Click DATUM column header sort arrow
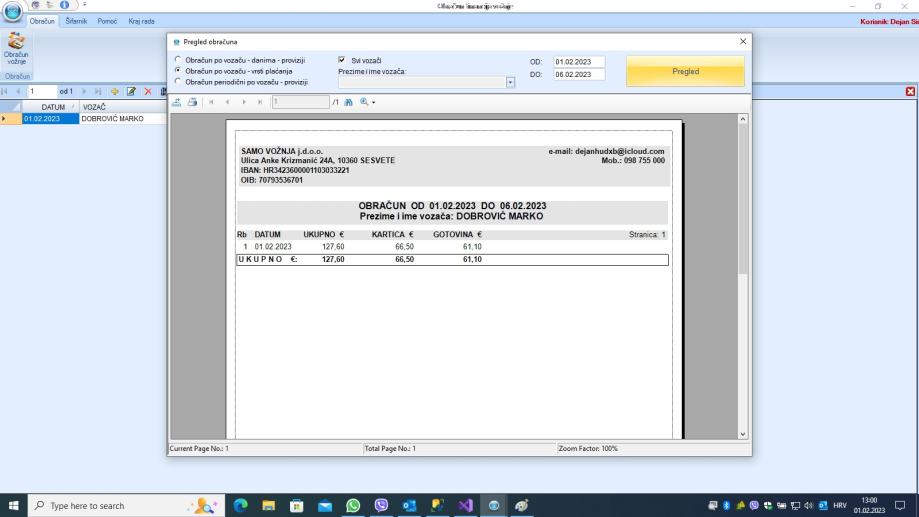 pyautogui.click(x=73, y=107)
